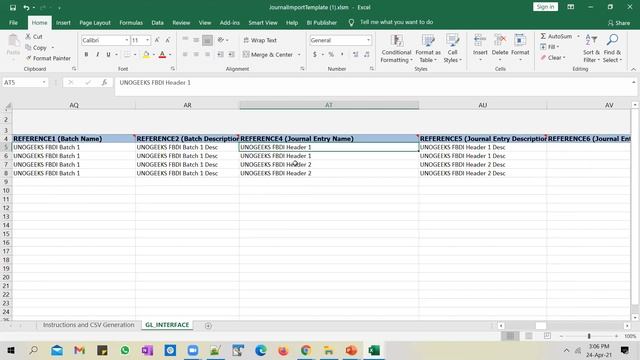Open Gmail from the taskbar

tap(80, 350)
